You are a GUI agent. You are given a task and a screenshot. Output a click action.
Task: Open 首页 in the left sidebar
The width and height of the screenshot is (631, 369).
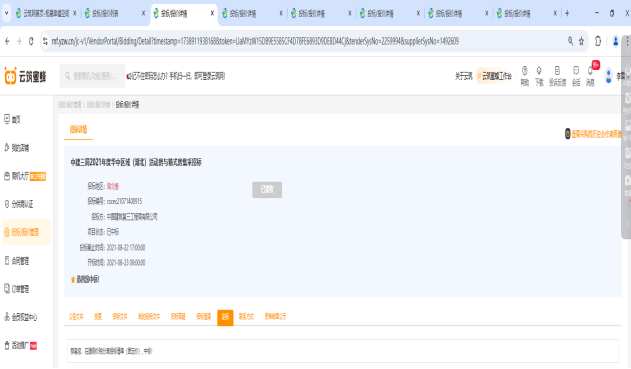click(12, 120)
